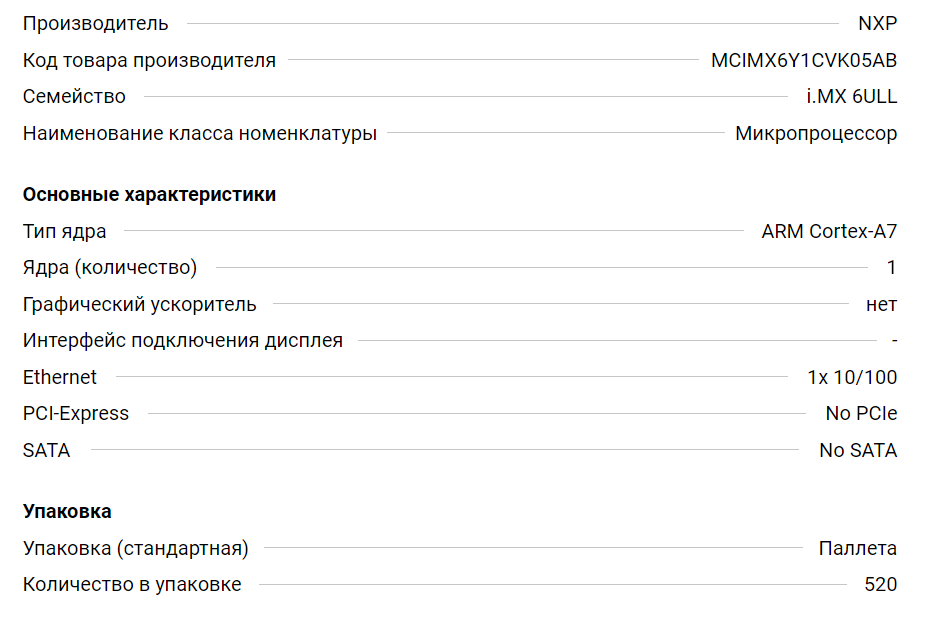Click the Микропроцессор class value
This screenshot has width=950, height=621.
click(x=816, y=134)
